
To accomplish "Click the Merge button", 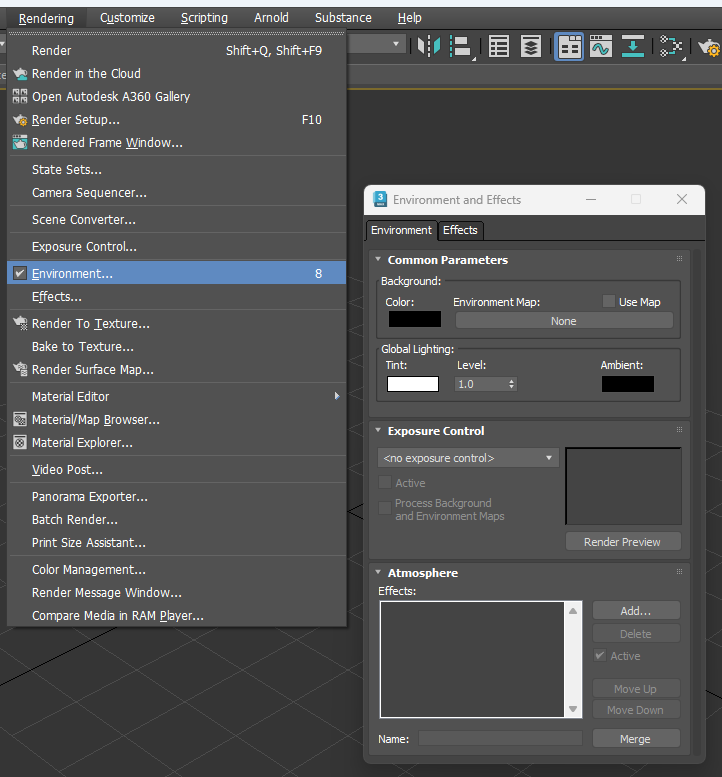I will point(636,738).
